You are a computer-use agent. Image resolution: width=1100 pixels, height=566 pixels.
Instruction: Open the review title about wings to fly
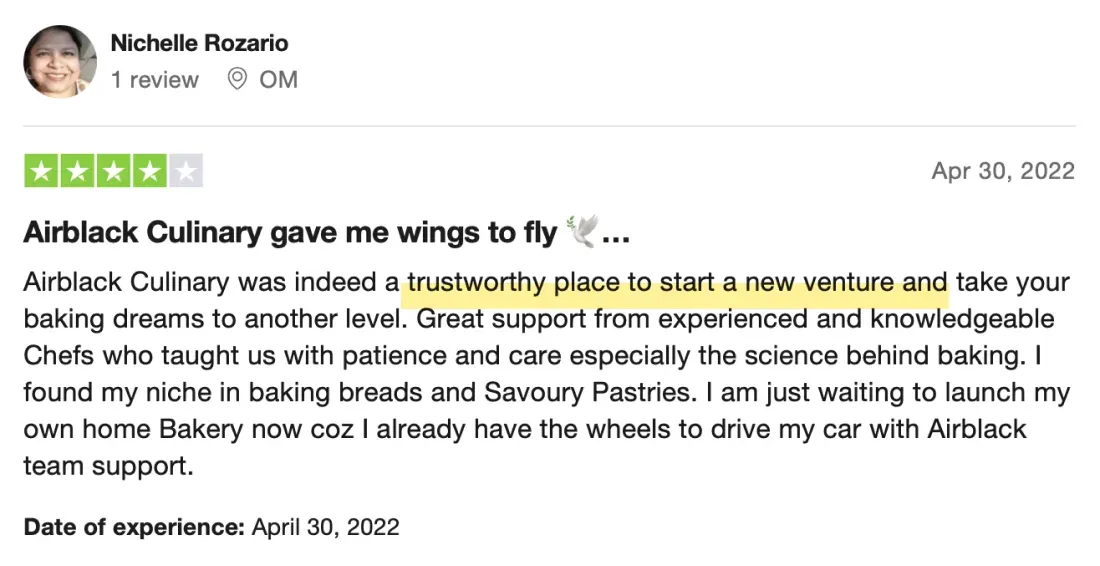(327, 232)
